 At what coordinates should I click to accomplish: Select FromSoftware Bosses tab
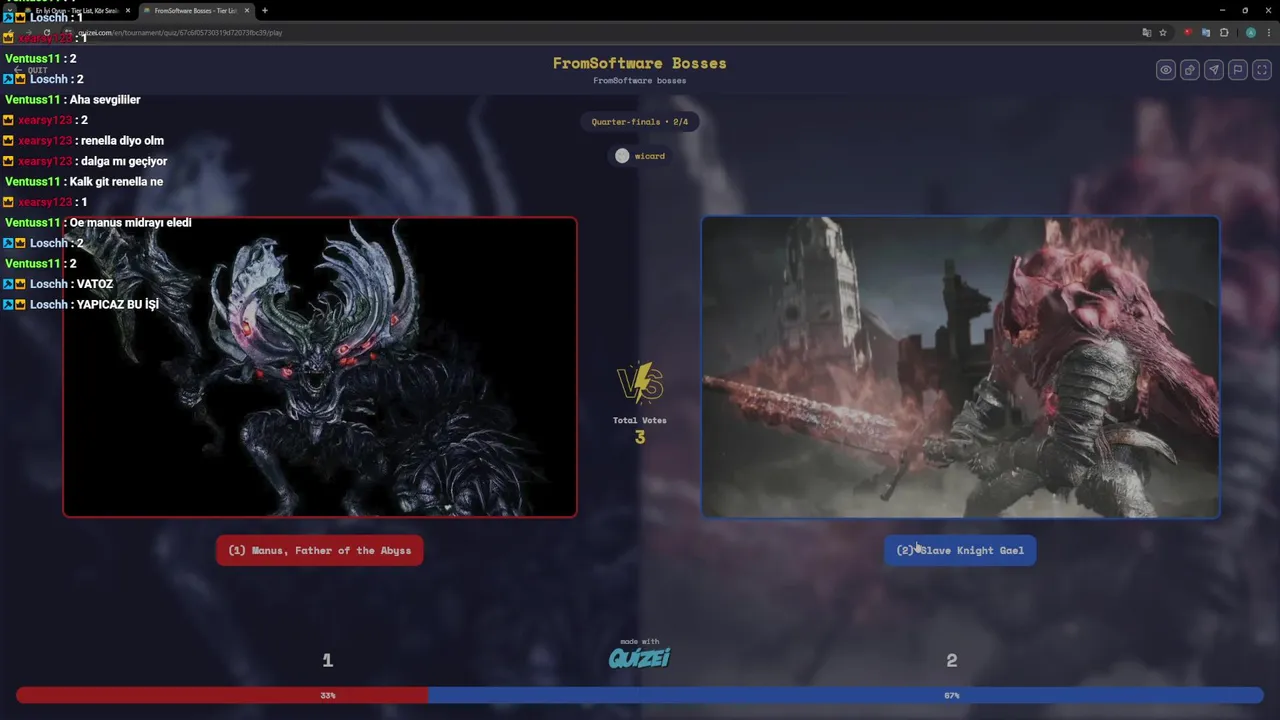(x=195, y=11)
